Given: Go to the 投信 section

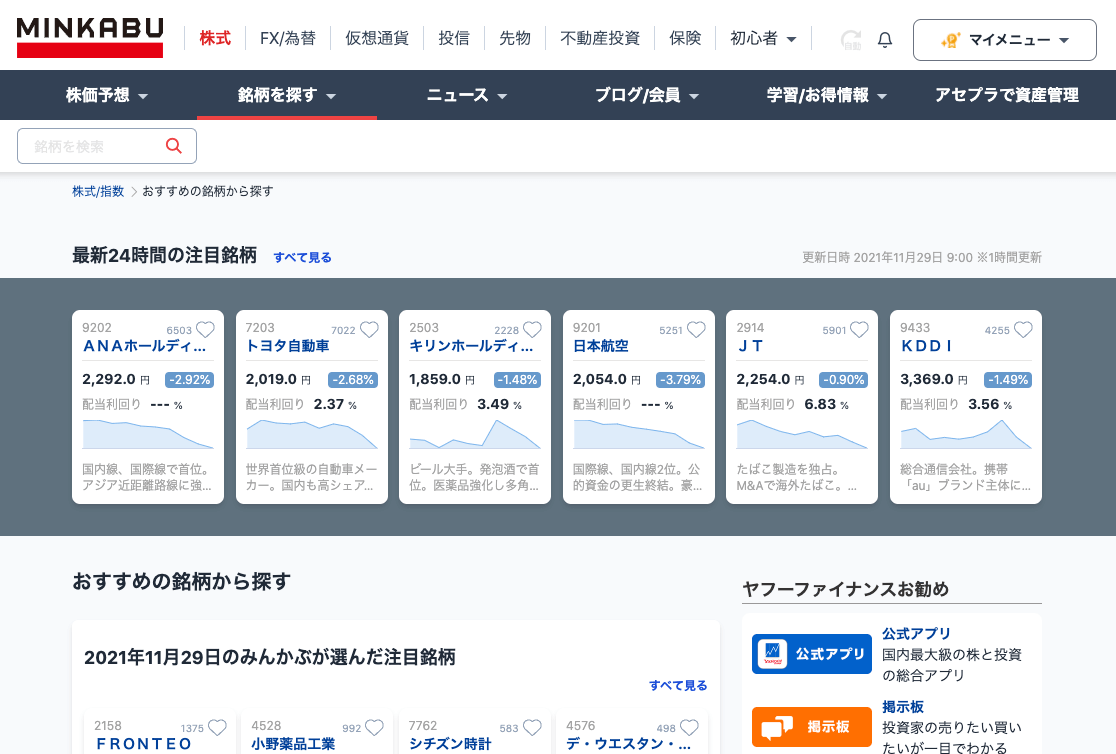Looking at the screenshot, I should [453, 38].
